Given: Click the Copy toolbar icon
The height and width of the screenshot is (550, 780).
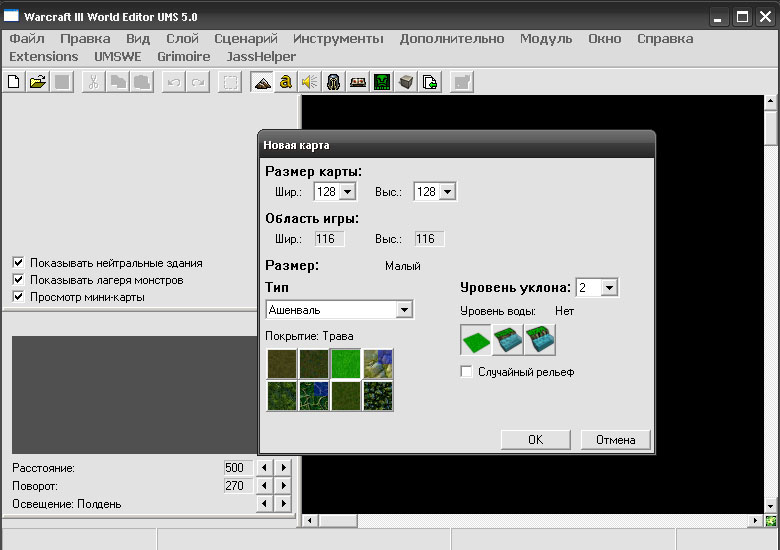Looking at the screenshot, I should (118, 82).
